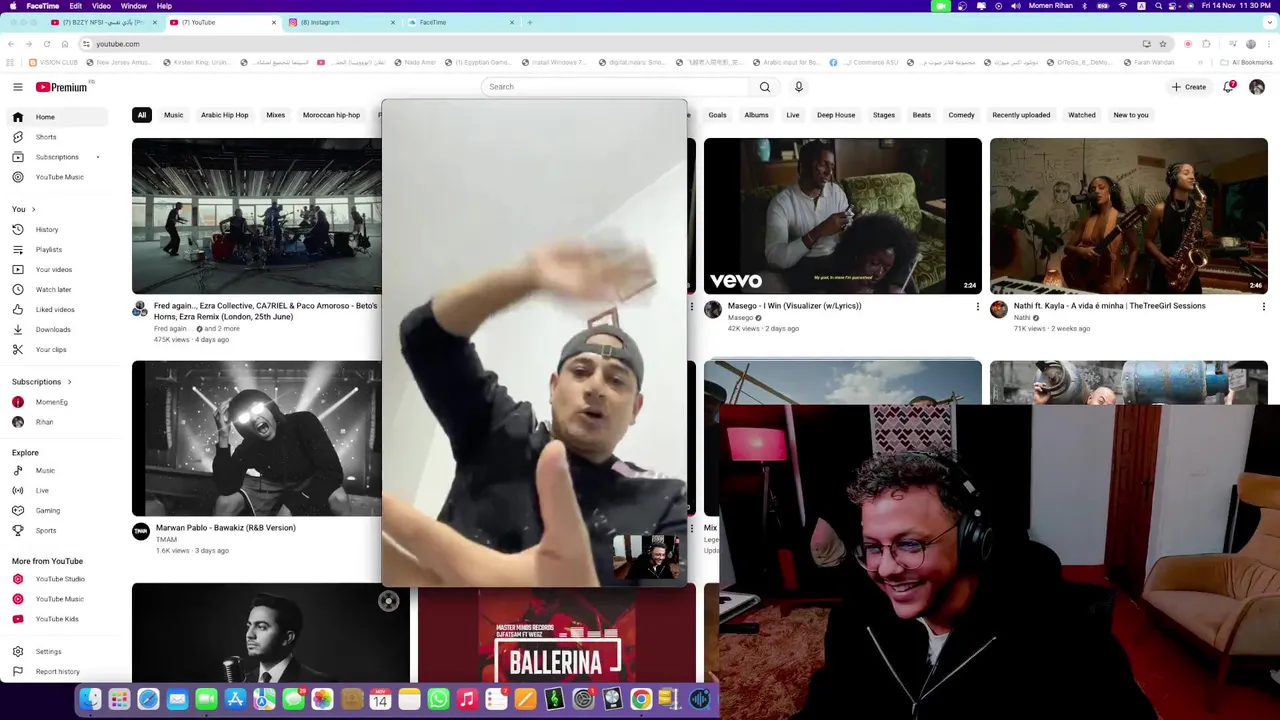Open the MomenEg subscription channel
Screen dimensions: 1280x720
[56, 402]
